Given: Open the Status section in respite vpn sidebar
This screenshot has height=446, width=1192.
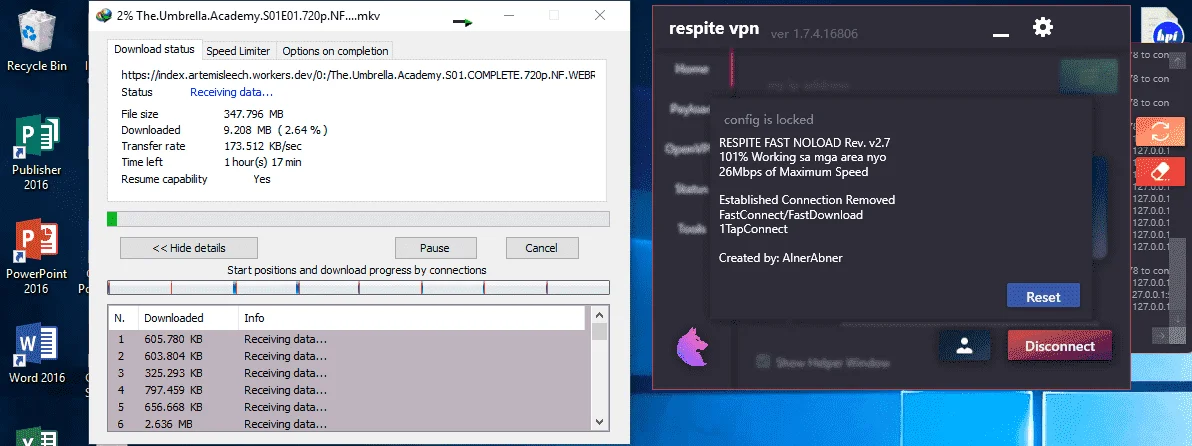Looking at the screenshot, I should pyautogui.click(x=691, y=188).
